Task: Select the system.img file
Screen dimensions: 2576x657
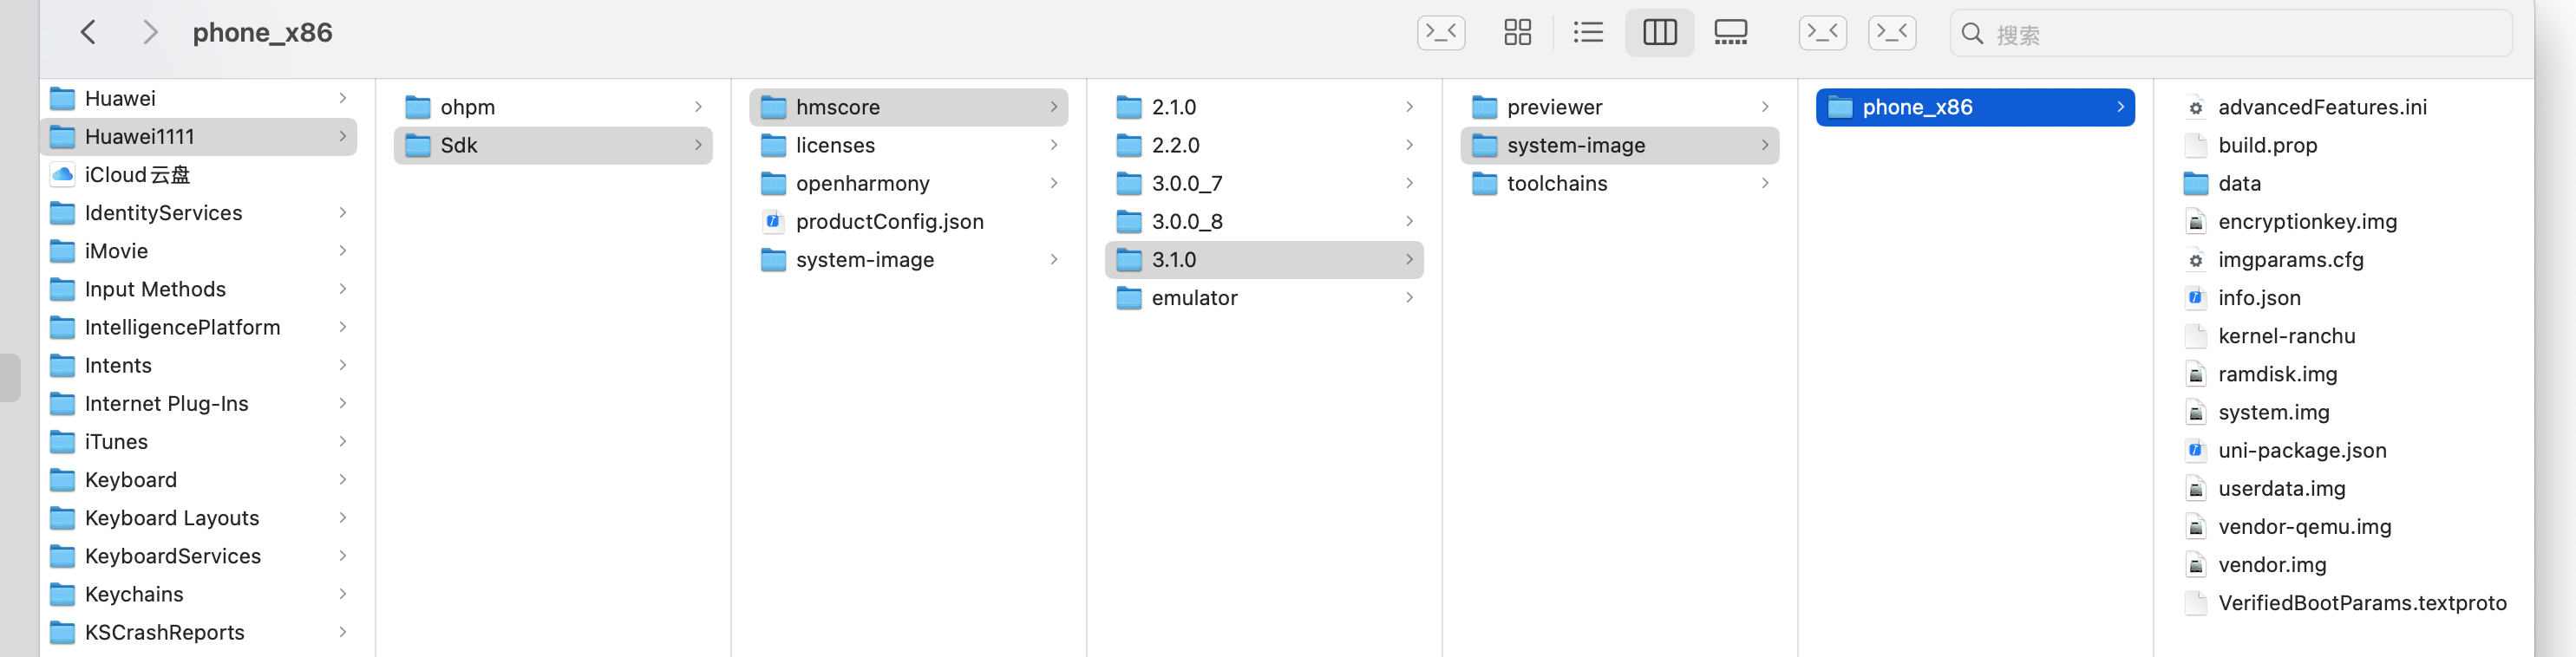Action: [x=2273, y=413]
